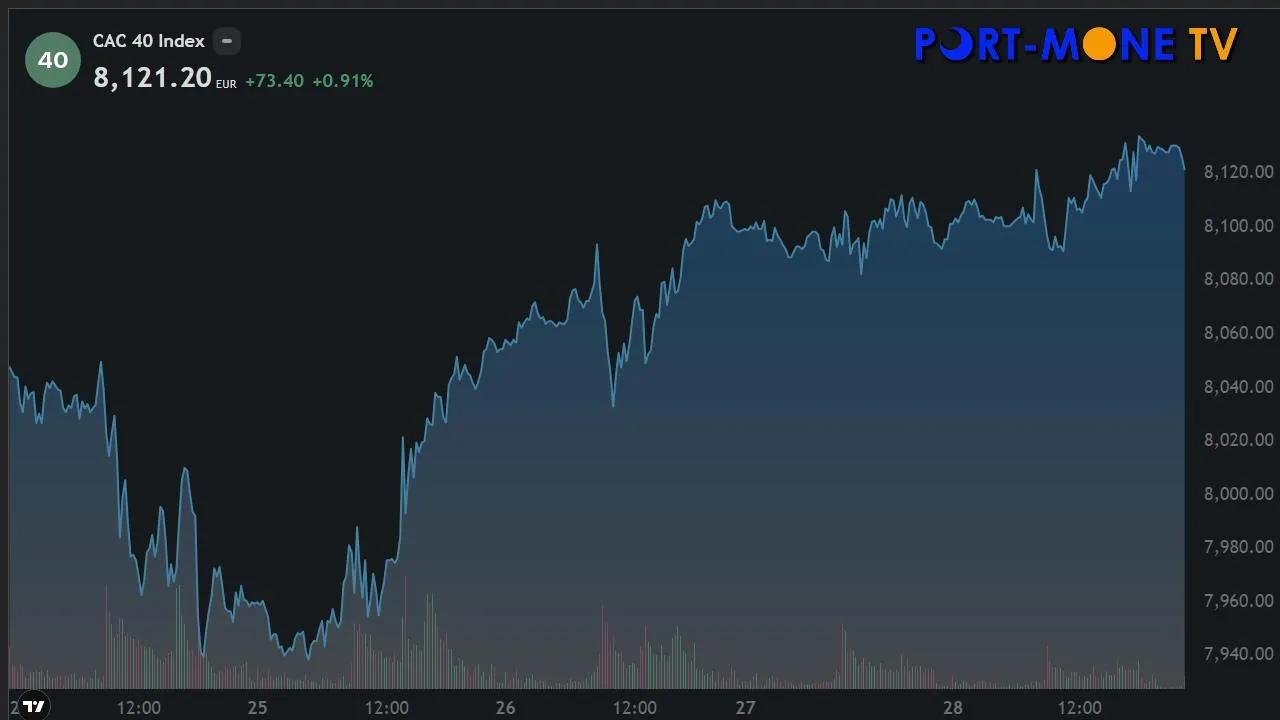Click the 8,040.00 price axis label
Viewport: 1280px width, 720px height.
[x=1238, y=387]
